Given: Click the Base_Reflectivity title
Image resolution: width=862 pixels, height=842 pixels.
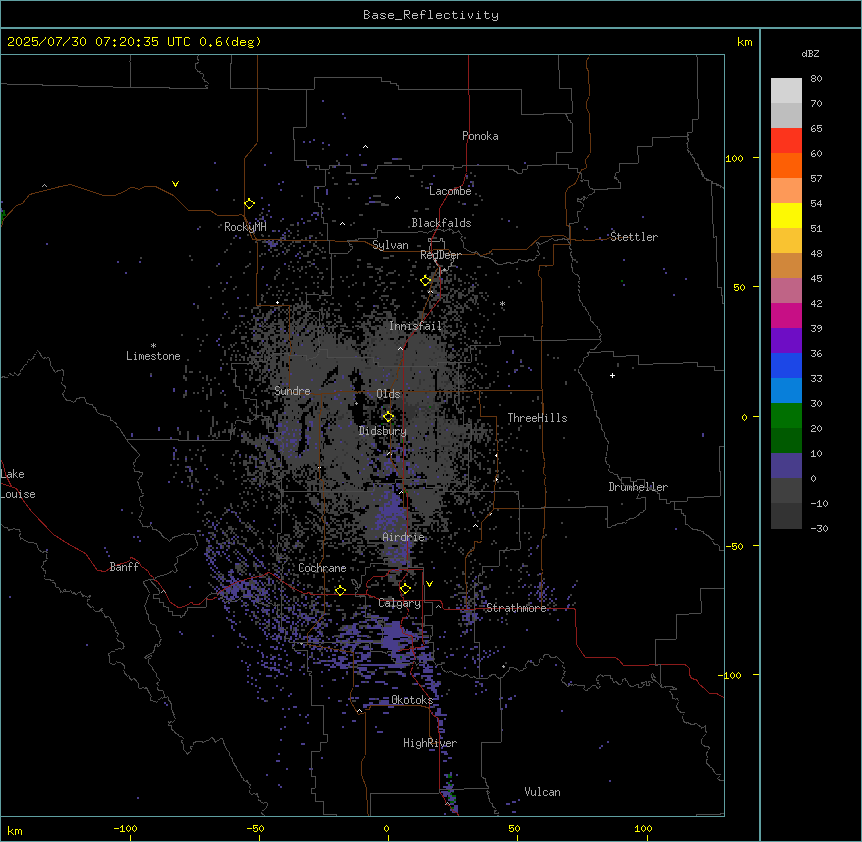Looking at the screenshot, I should click(431, 15).
